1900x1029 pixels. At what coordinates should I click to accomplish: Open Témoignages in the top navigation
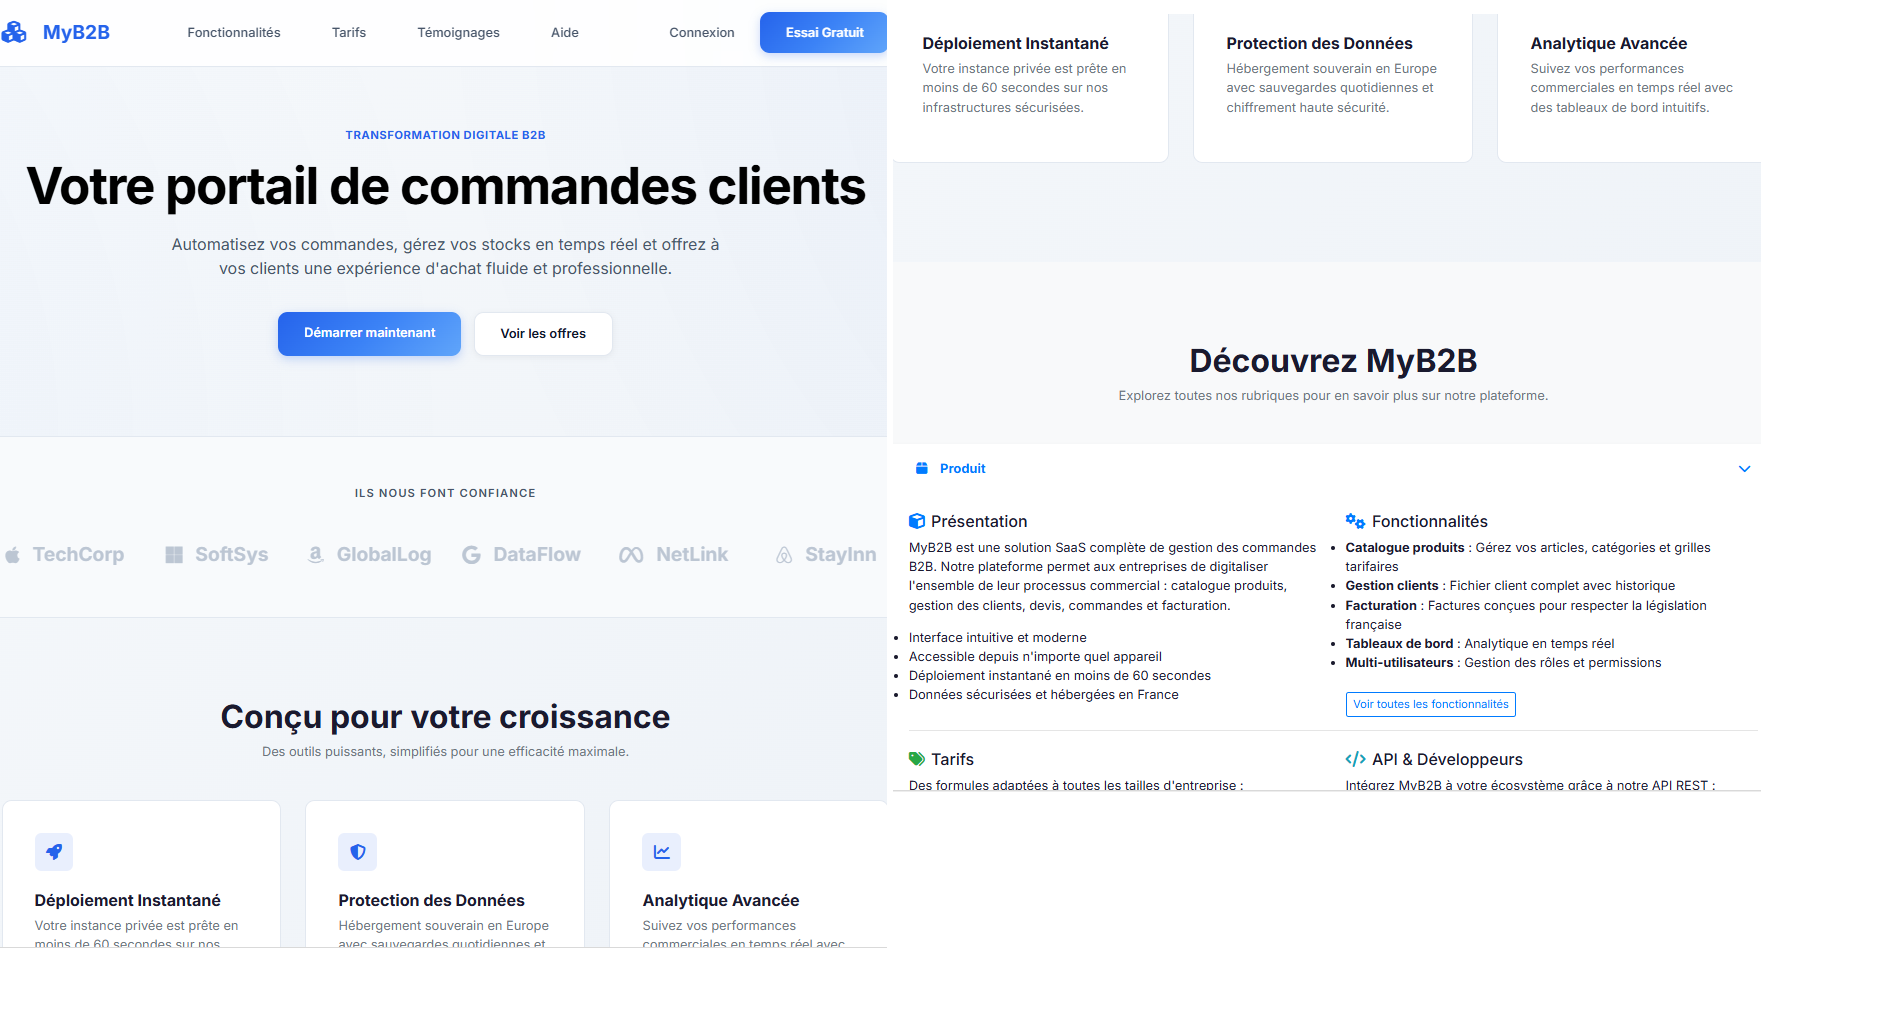pyautogui.click(x=458, y=33)
